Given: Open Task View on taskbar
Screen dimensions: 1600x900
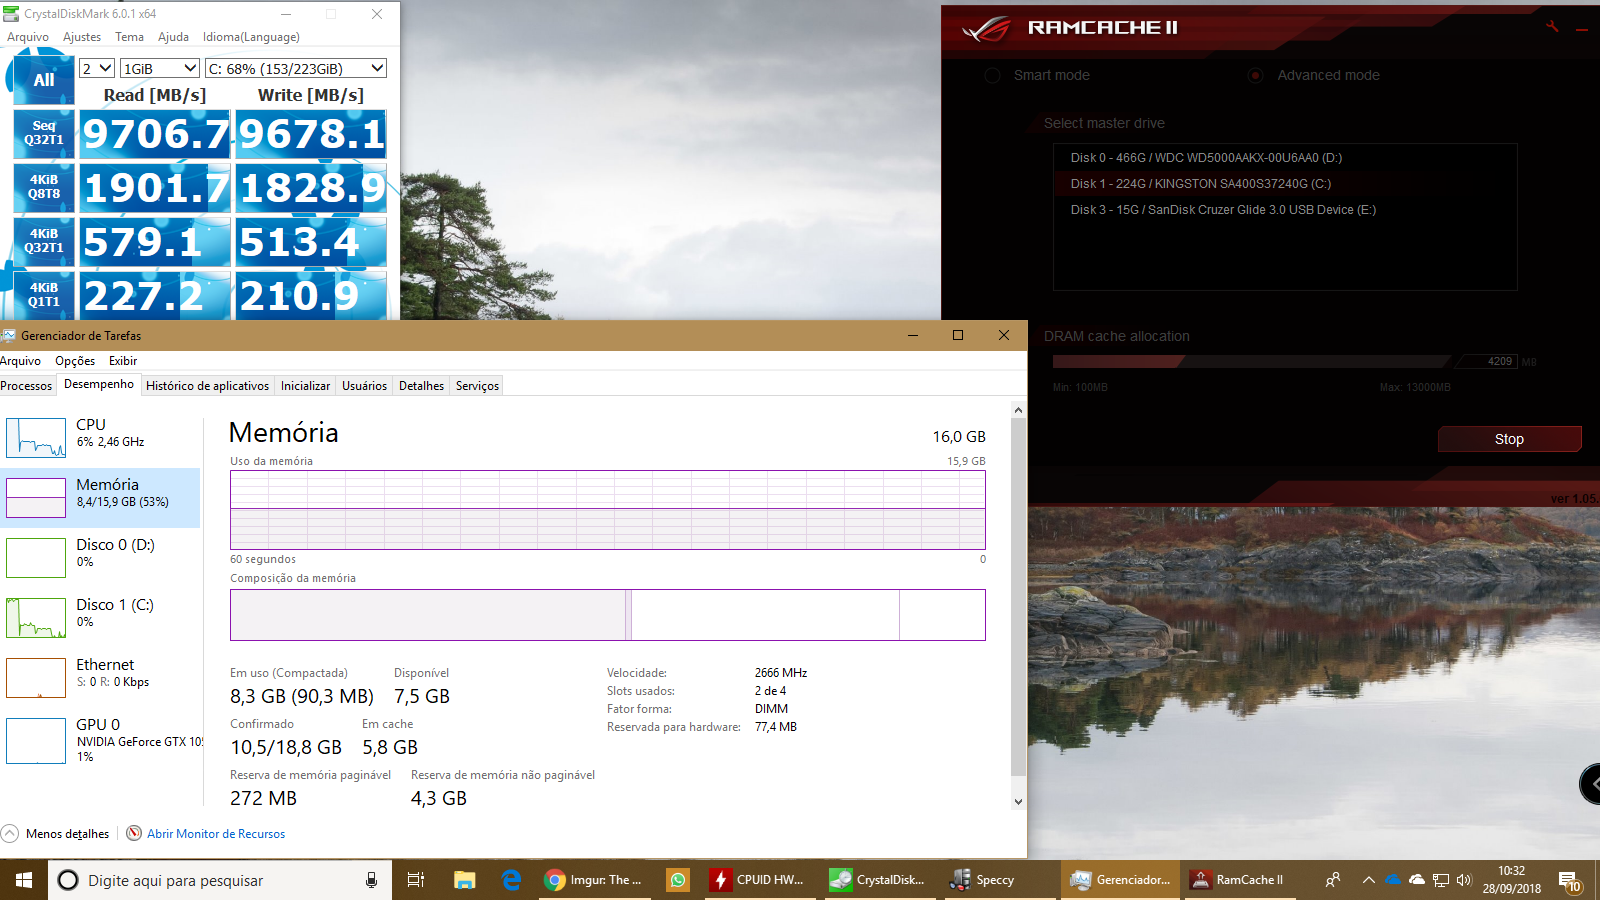Looking at the screenshot, I should [x=416, y=880].
